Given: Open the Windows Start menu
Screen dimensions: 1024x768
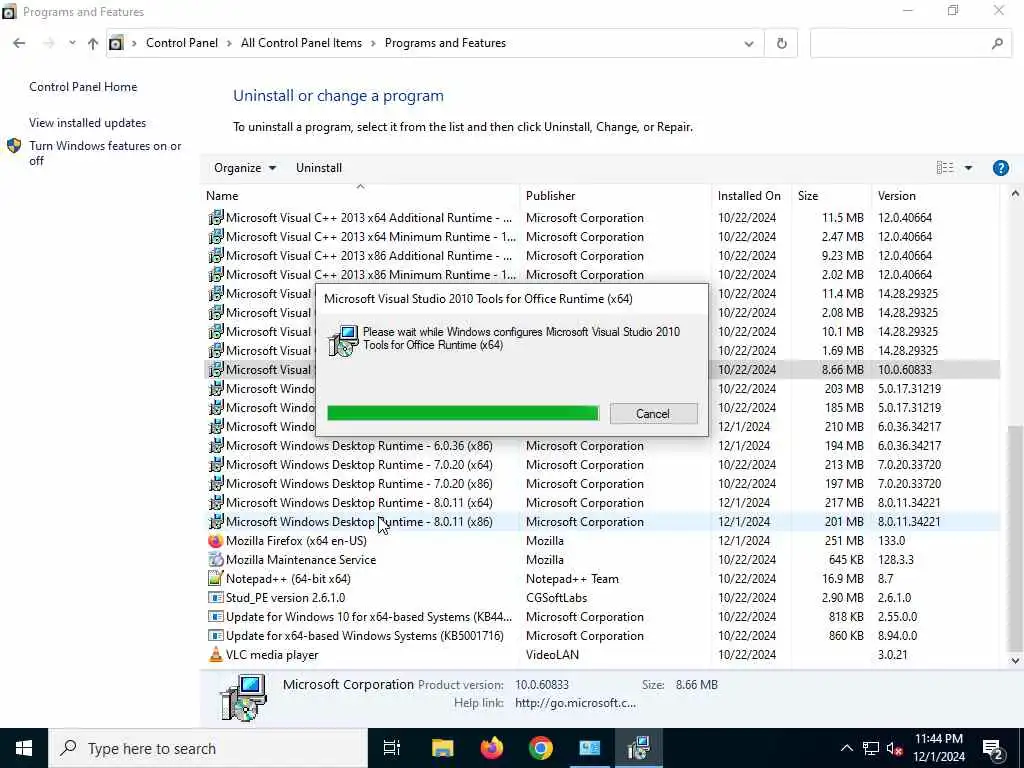Looking at the screenshot, I should click(x=24, y=748).
